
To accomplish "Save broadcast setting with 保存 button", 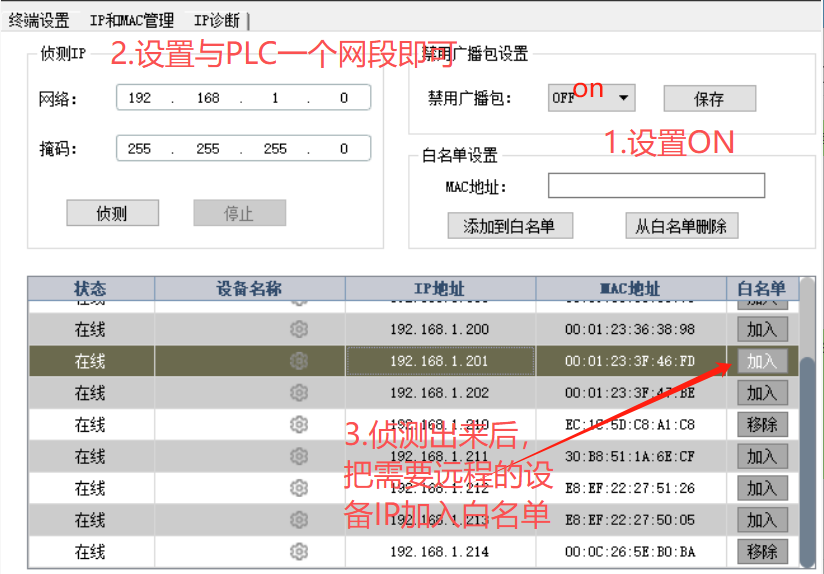I will coord(709,99).
